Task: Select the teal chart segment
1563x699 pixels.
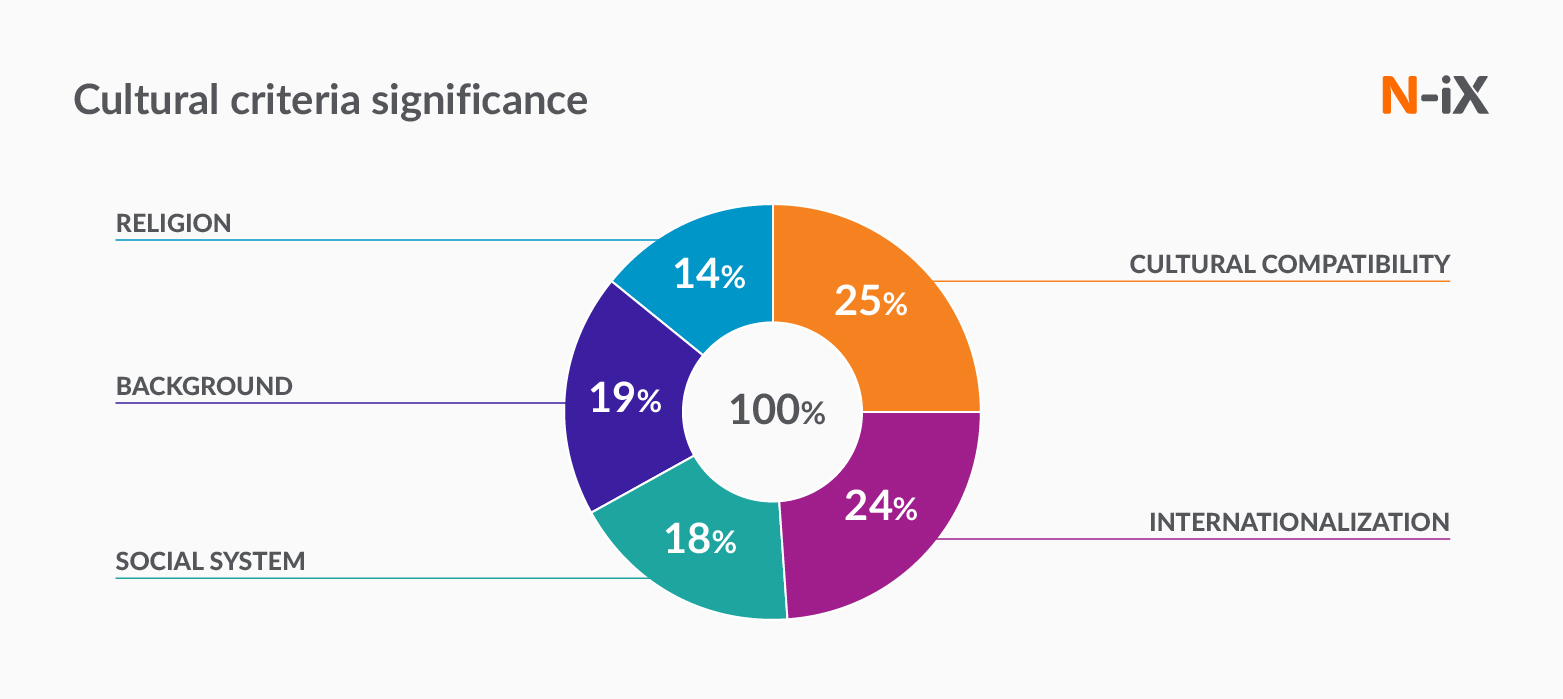Action: coord(690,570)
